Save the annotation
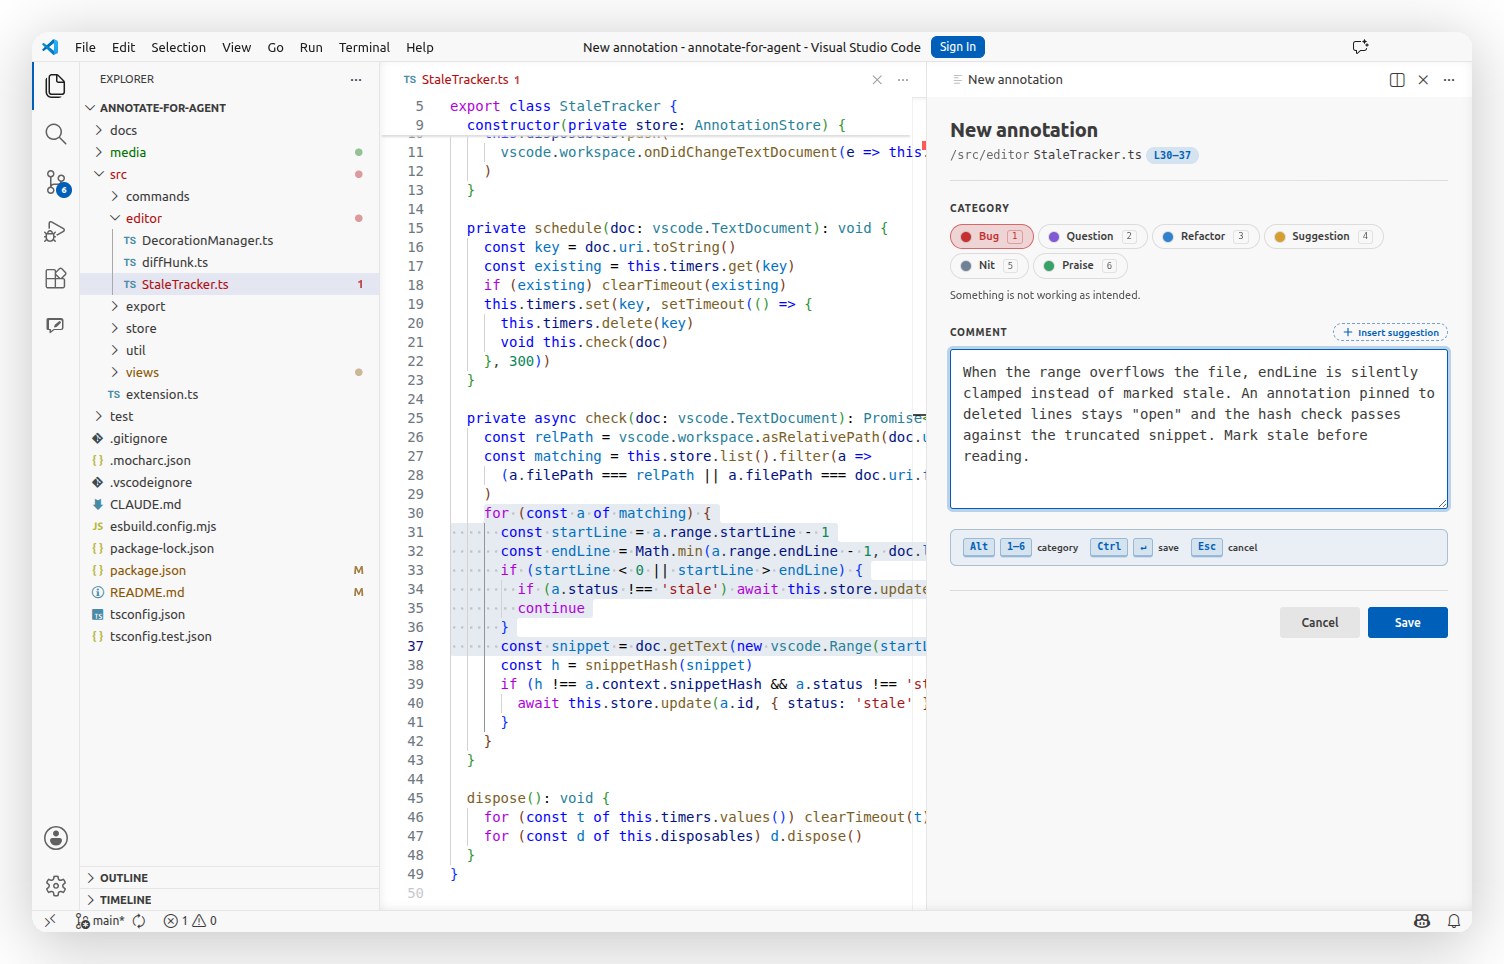This screenshot has width=1504, height=964. point(1407,623)
